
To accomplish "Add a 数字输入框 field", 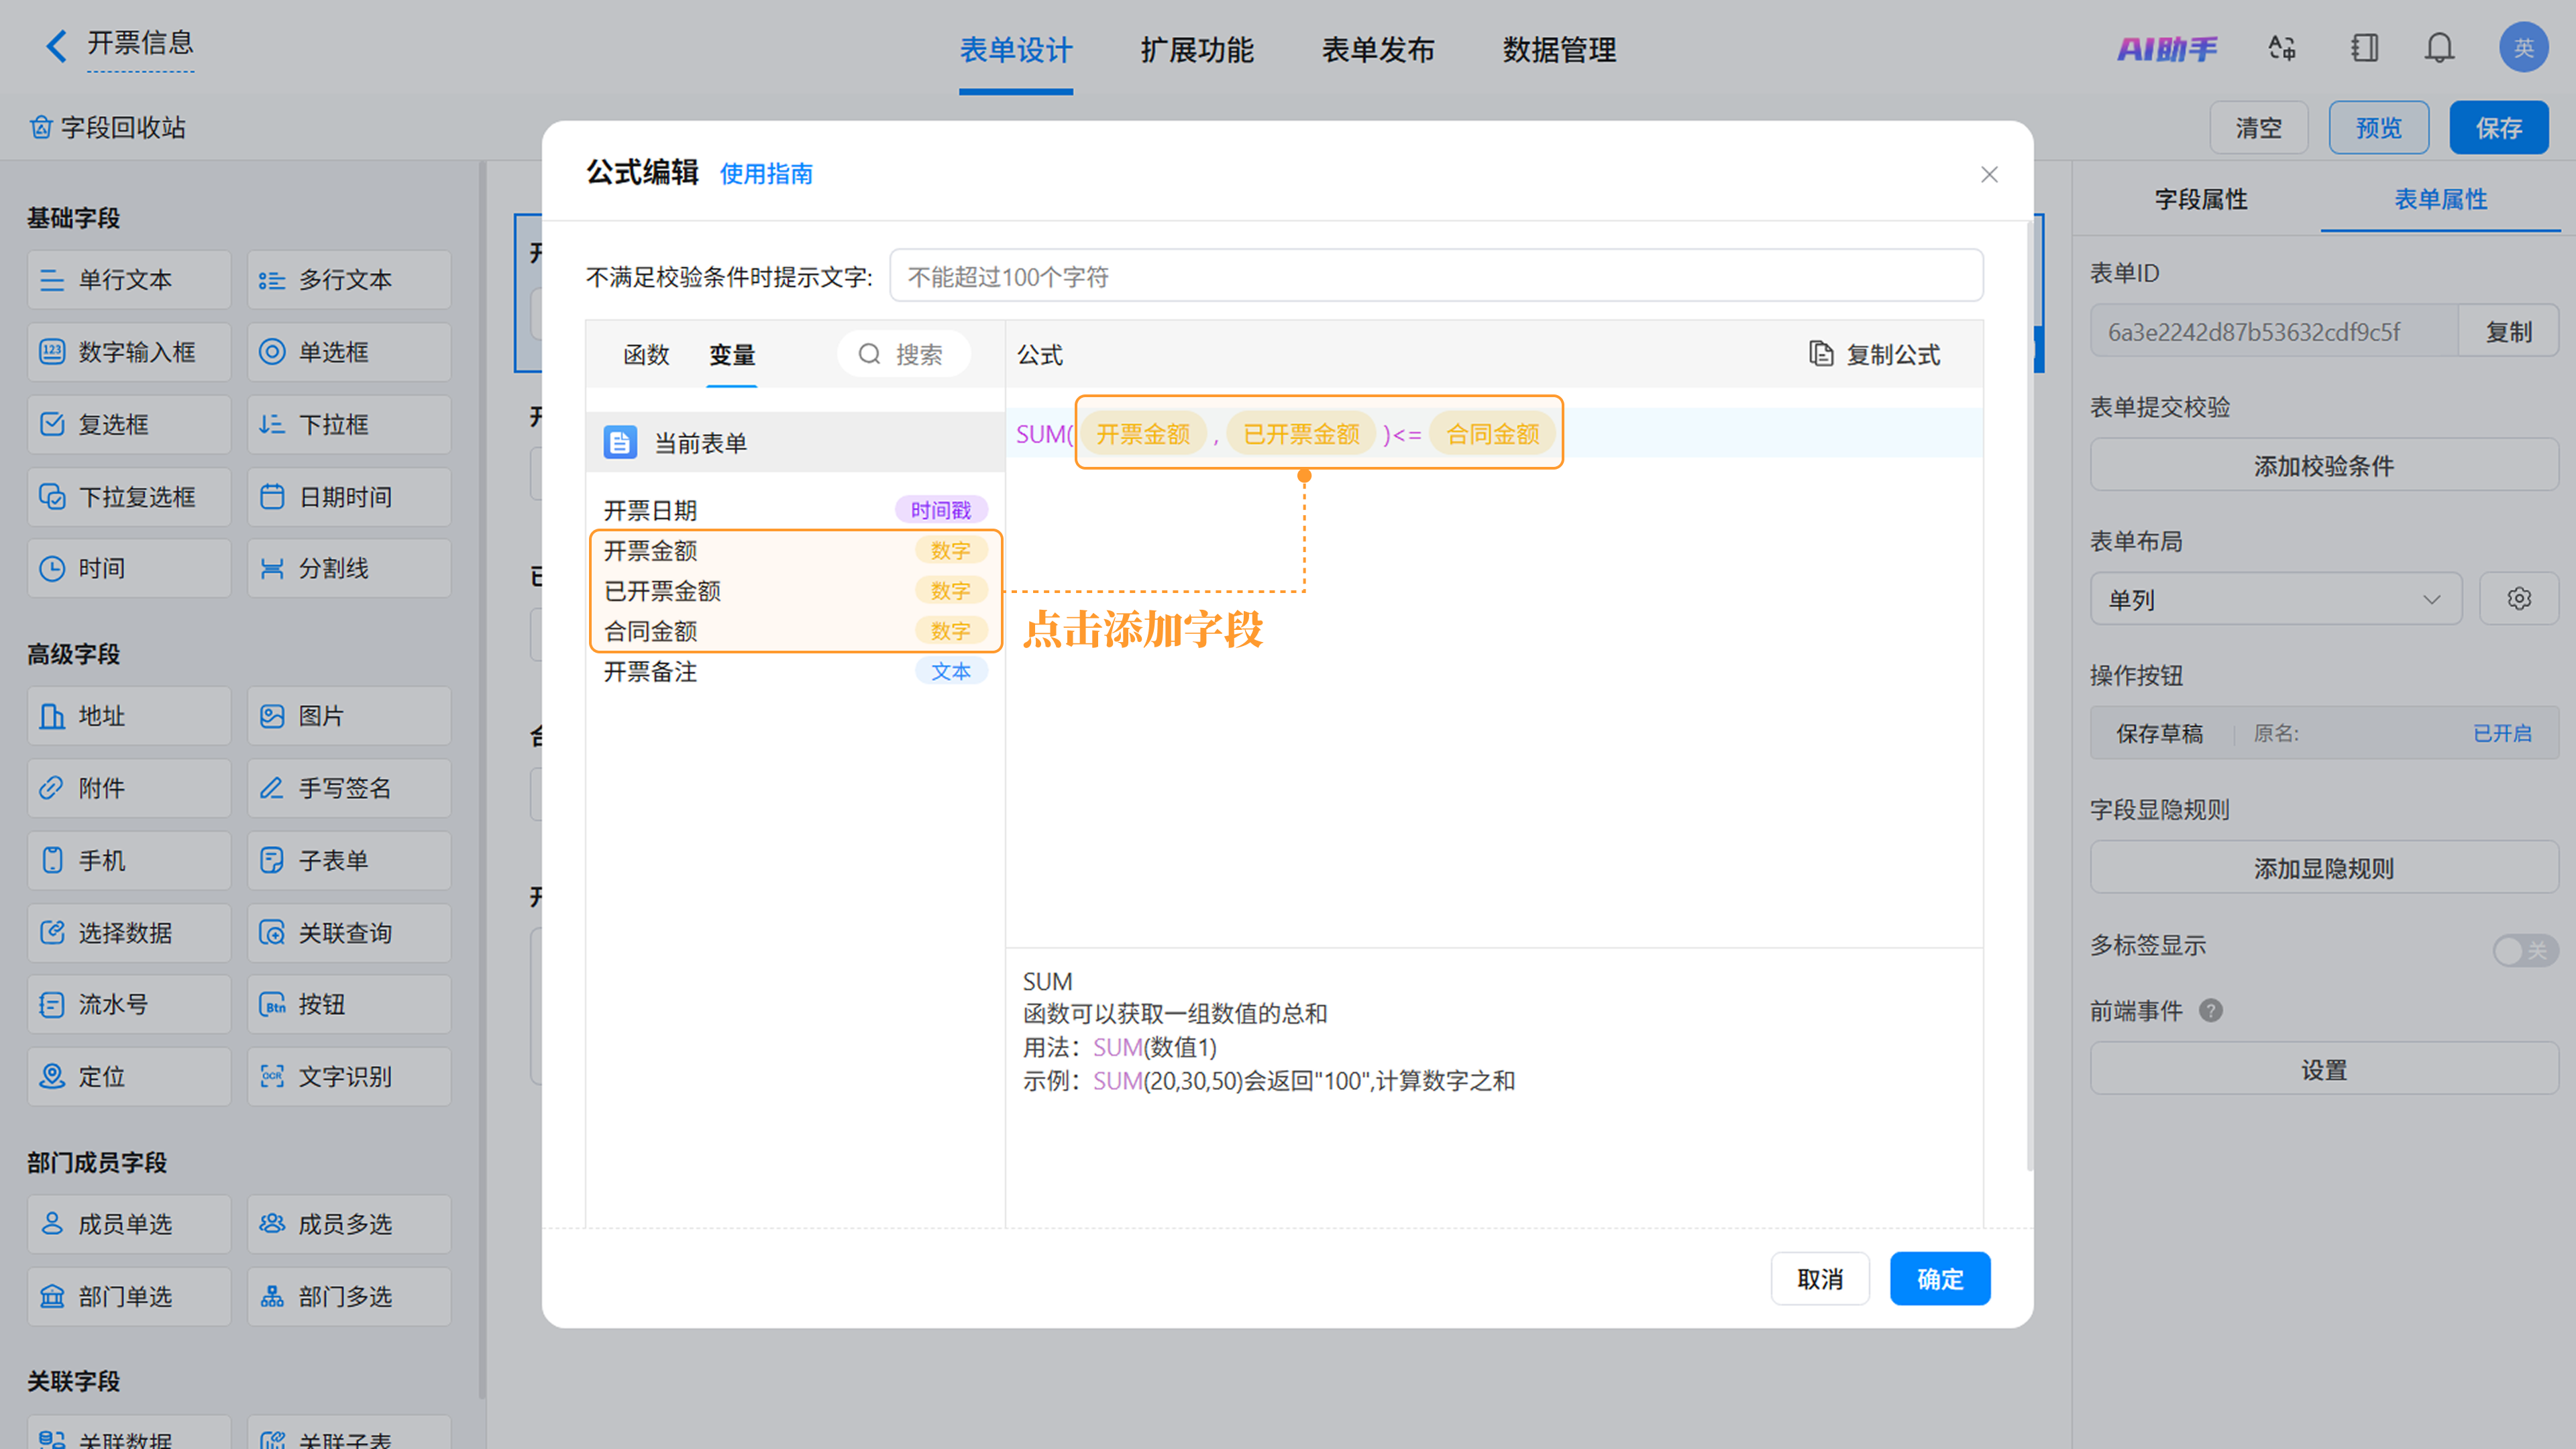I will [129, 352].
